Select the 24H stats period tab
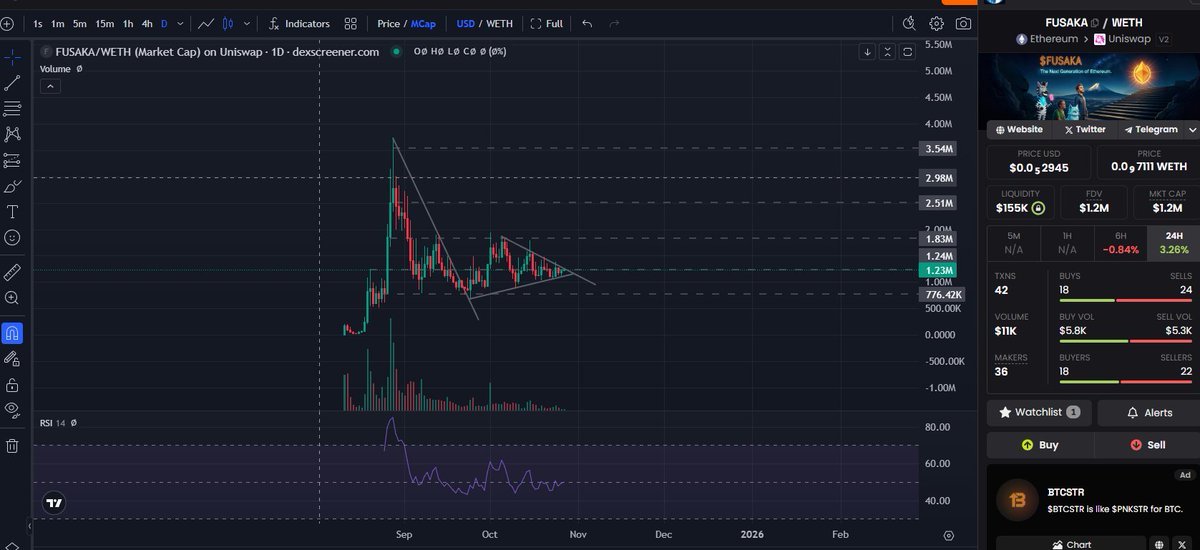 (x=1172, y=243)
